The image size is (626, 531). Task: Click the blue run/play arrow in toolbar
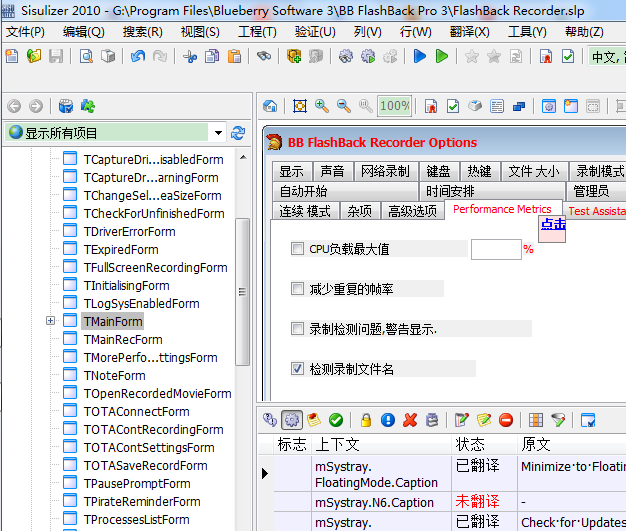tap(419, 56)
